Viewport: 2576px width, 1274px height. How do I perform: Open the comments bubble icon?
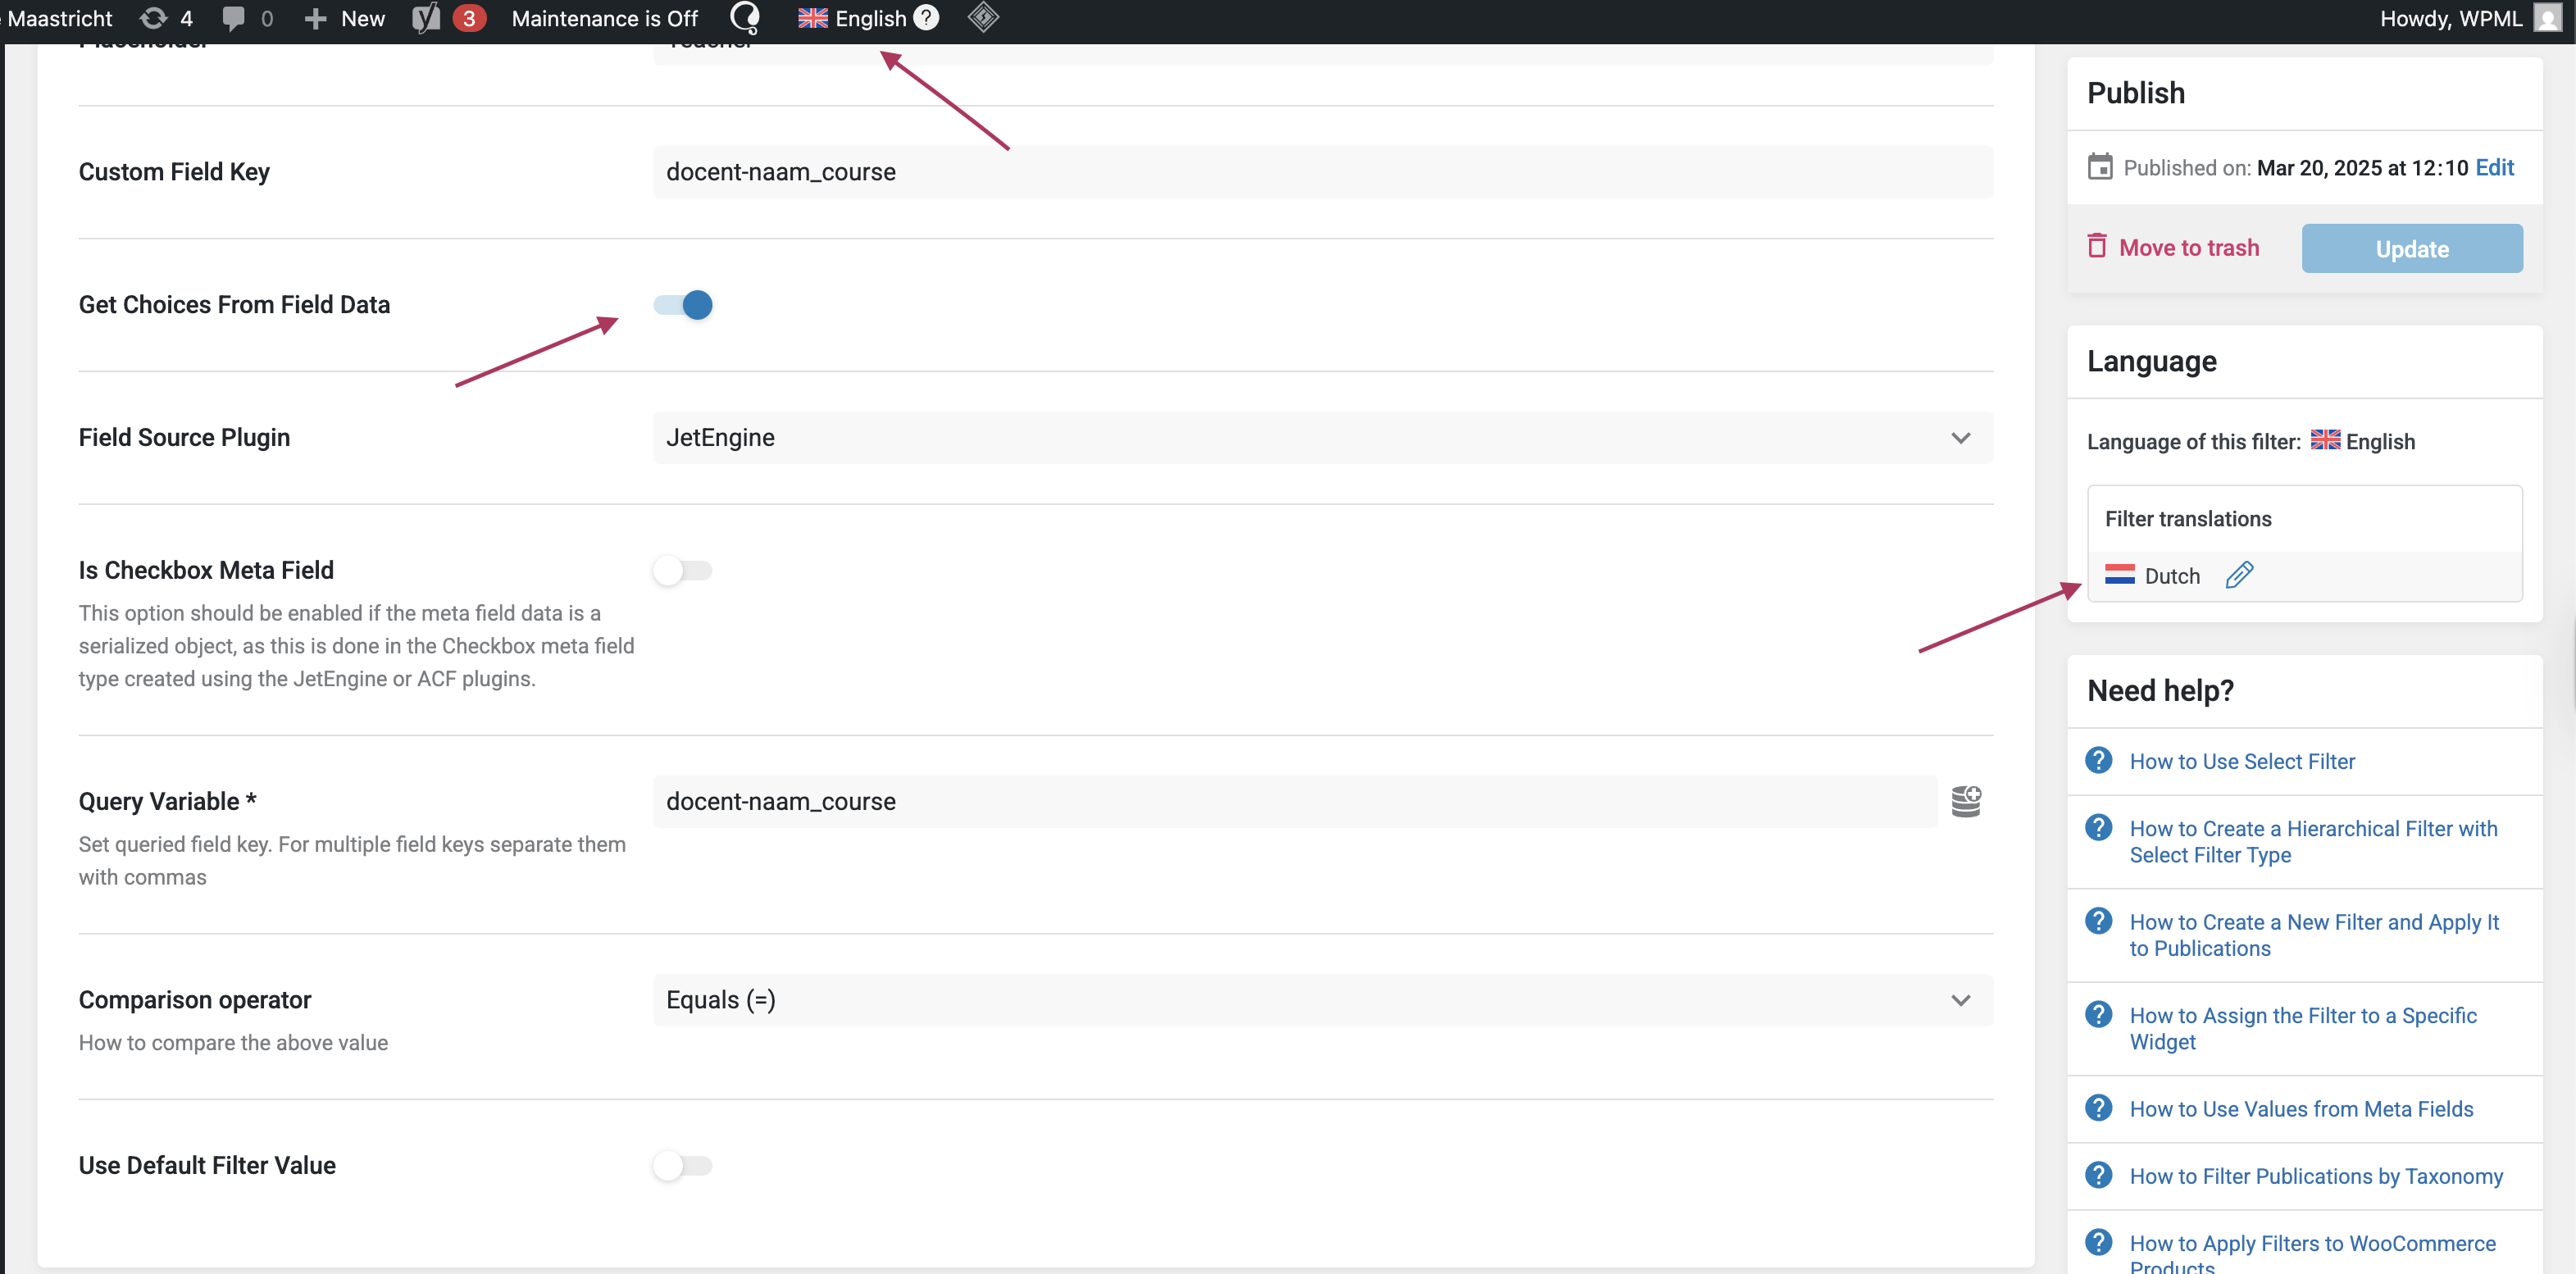coord(233,18)
